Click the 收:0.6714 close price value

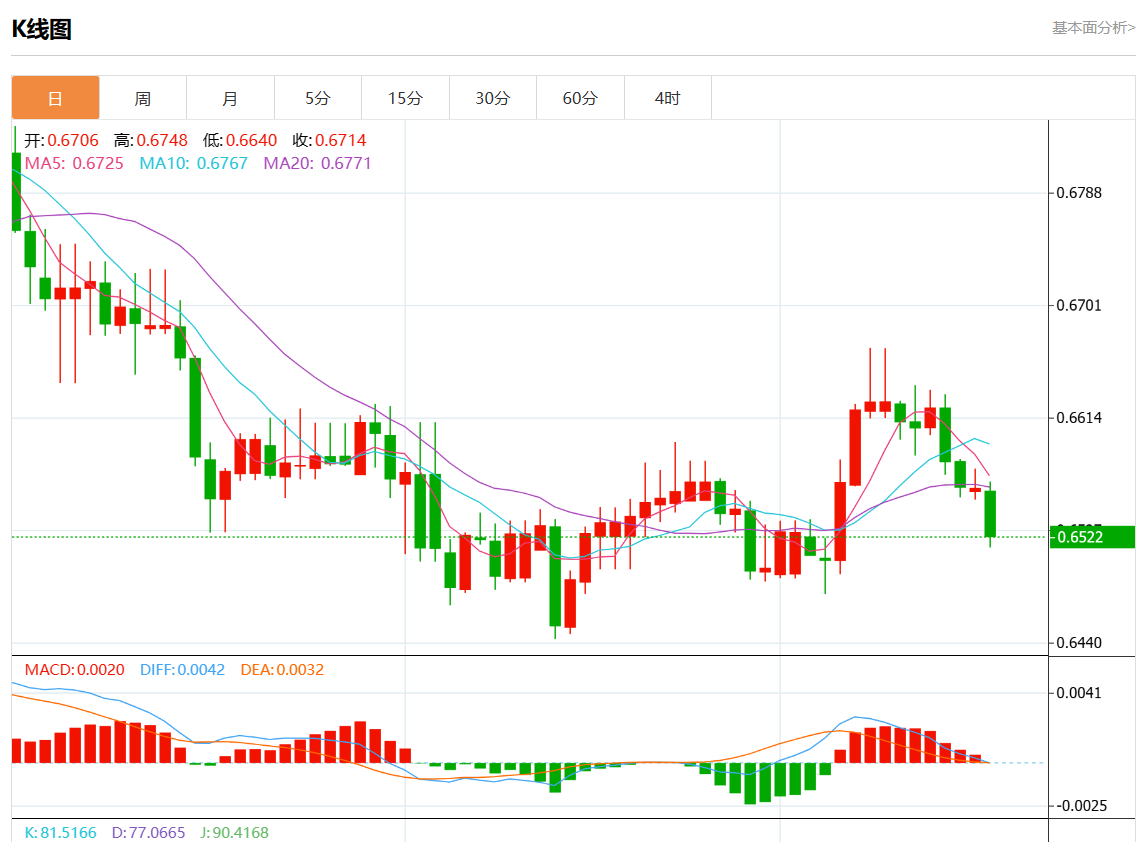(329, 140)
